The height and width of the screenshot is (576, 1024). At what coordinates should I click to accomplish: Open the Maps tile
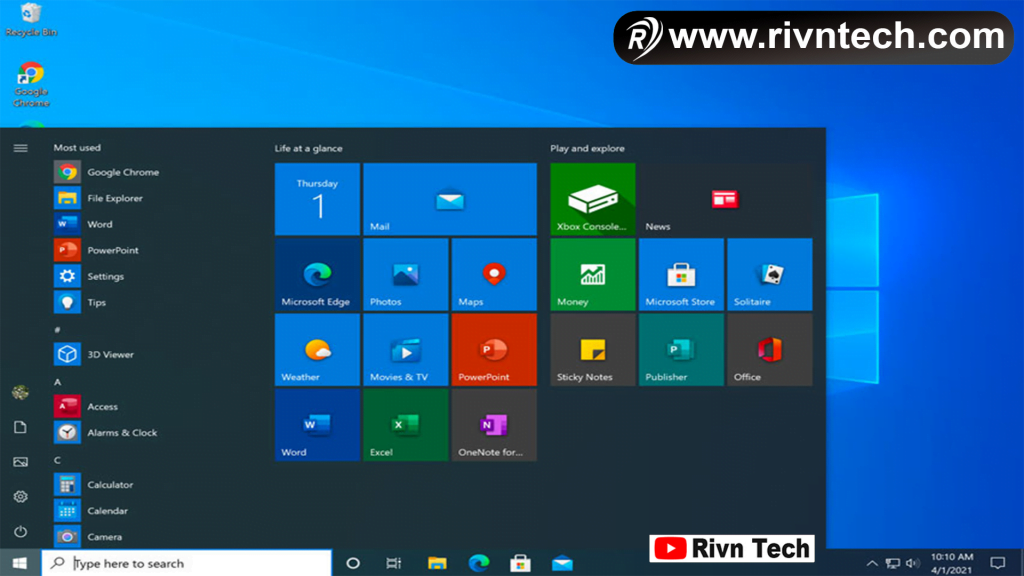(x=494, y=274)
